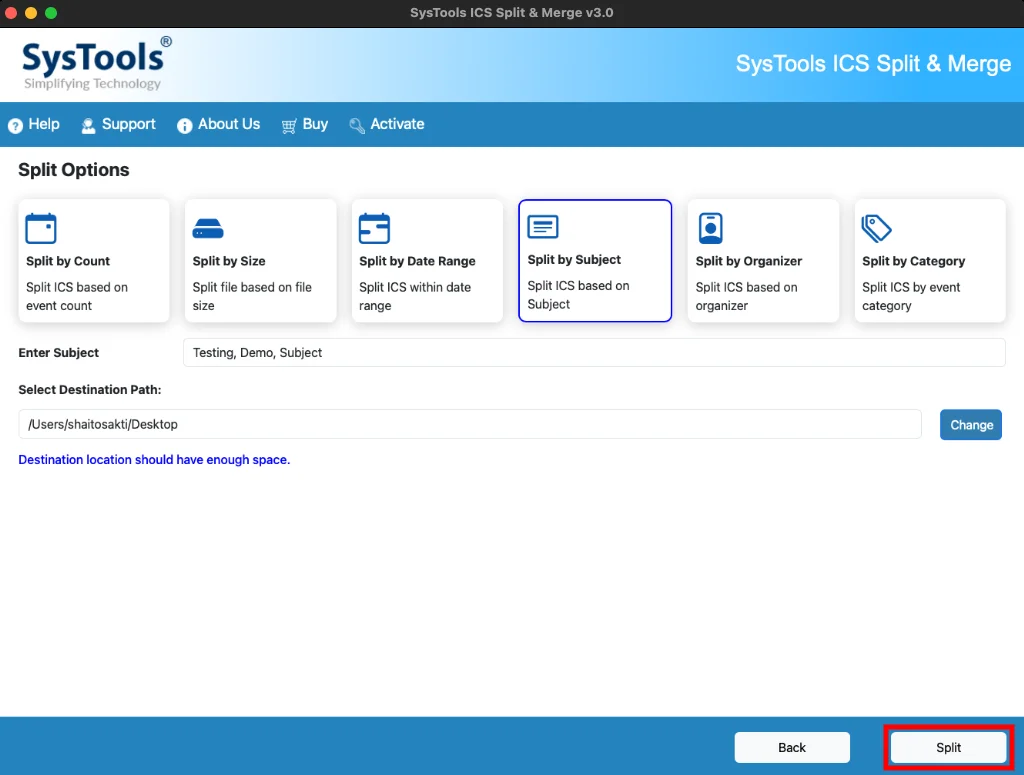Open the Help menu
This screenshot has height=775, width=1024.
[34, 124]
